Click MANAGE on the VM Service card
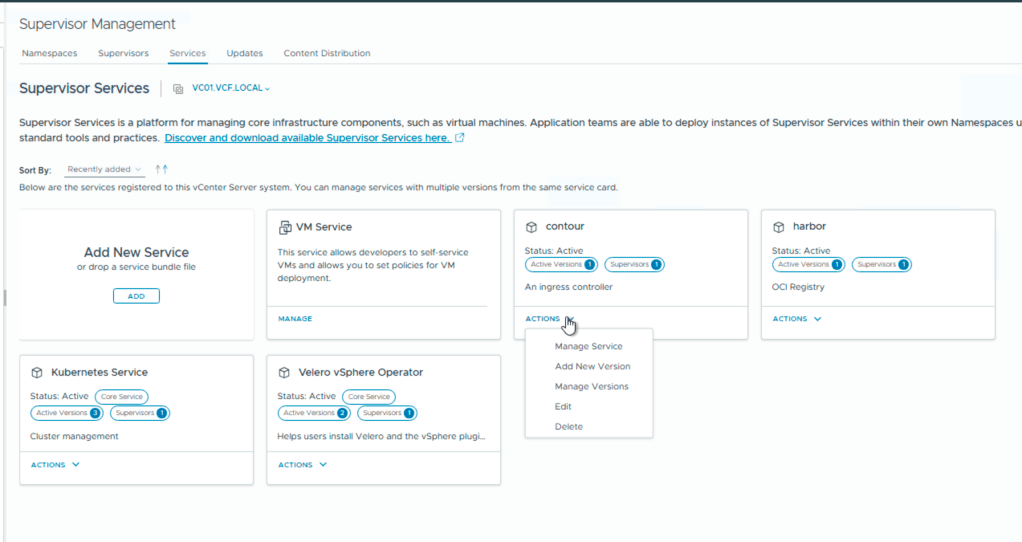1022x542 pixels. (x=295, y=319)
